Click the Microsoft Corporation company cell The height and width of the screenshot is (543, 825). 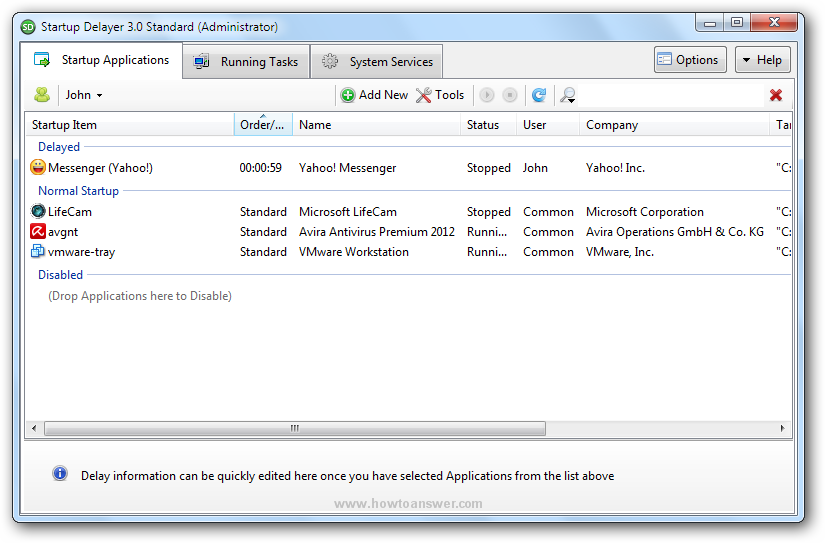pyautogui.click(x=645, y=212)
